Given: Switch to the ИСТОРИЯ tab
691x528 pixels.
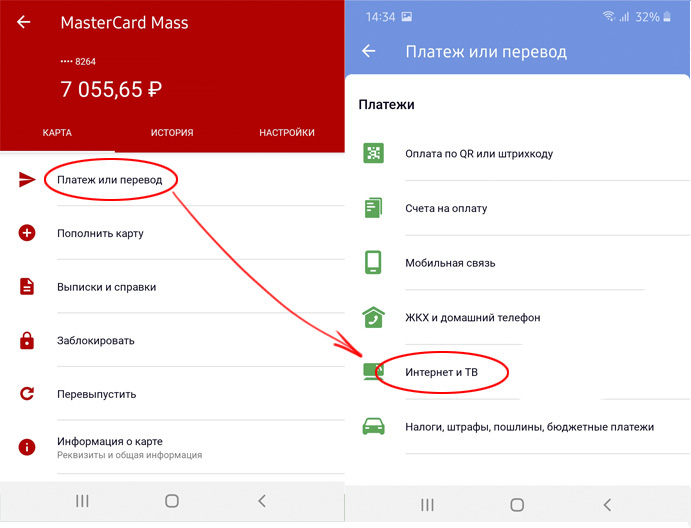Looking at the screenshot, I should tap(172, 132).
